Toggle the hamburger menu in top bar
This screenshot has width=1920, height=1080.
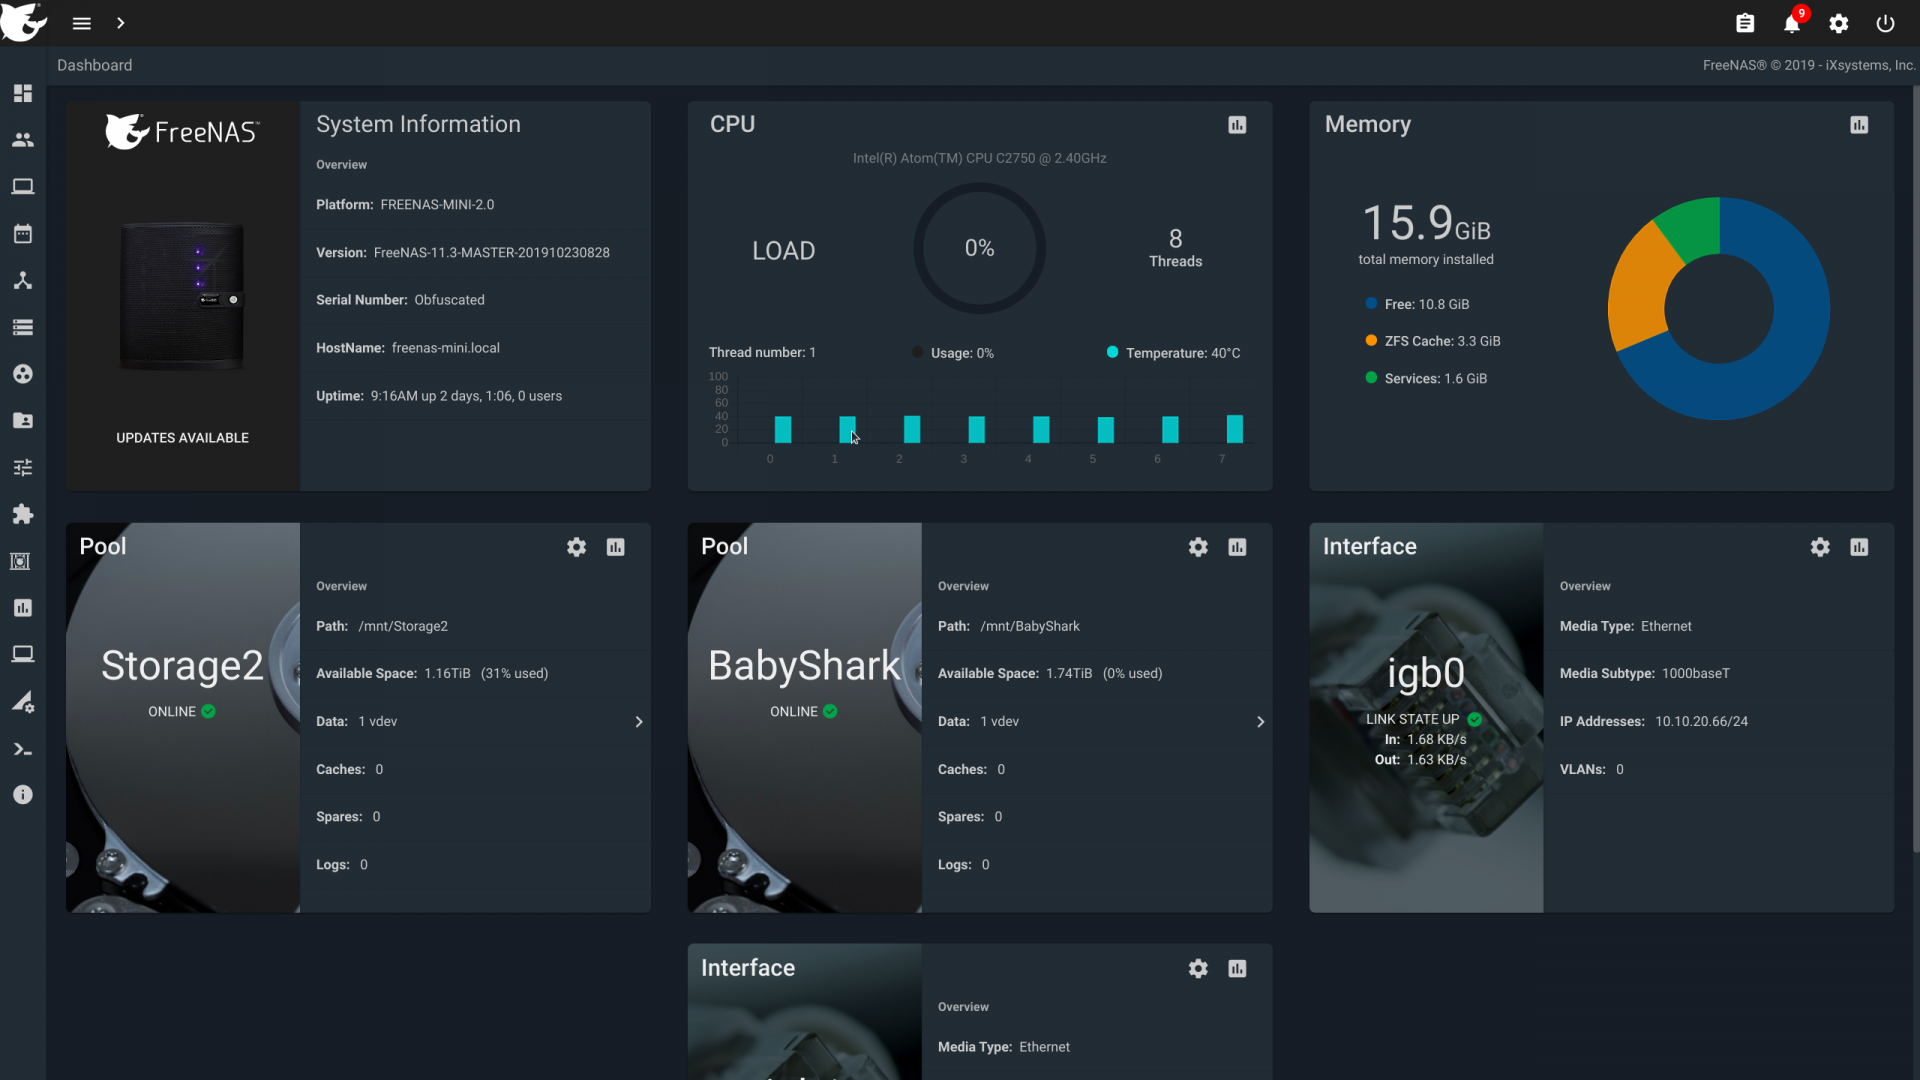82,23
